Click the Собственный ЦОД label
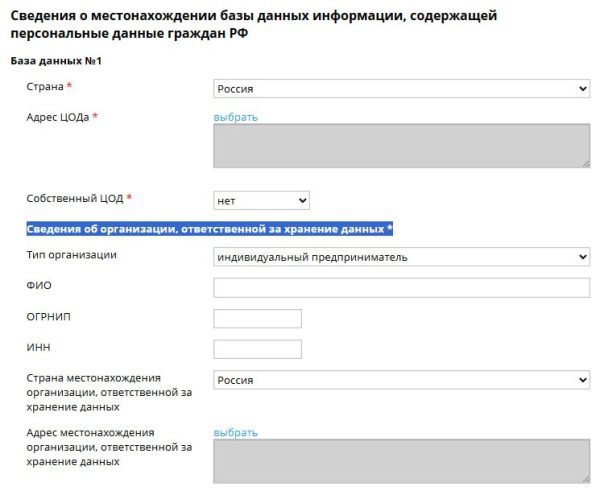Screen dimensions: 600x503 (x=75, y=199)
